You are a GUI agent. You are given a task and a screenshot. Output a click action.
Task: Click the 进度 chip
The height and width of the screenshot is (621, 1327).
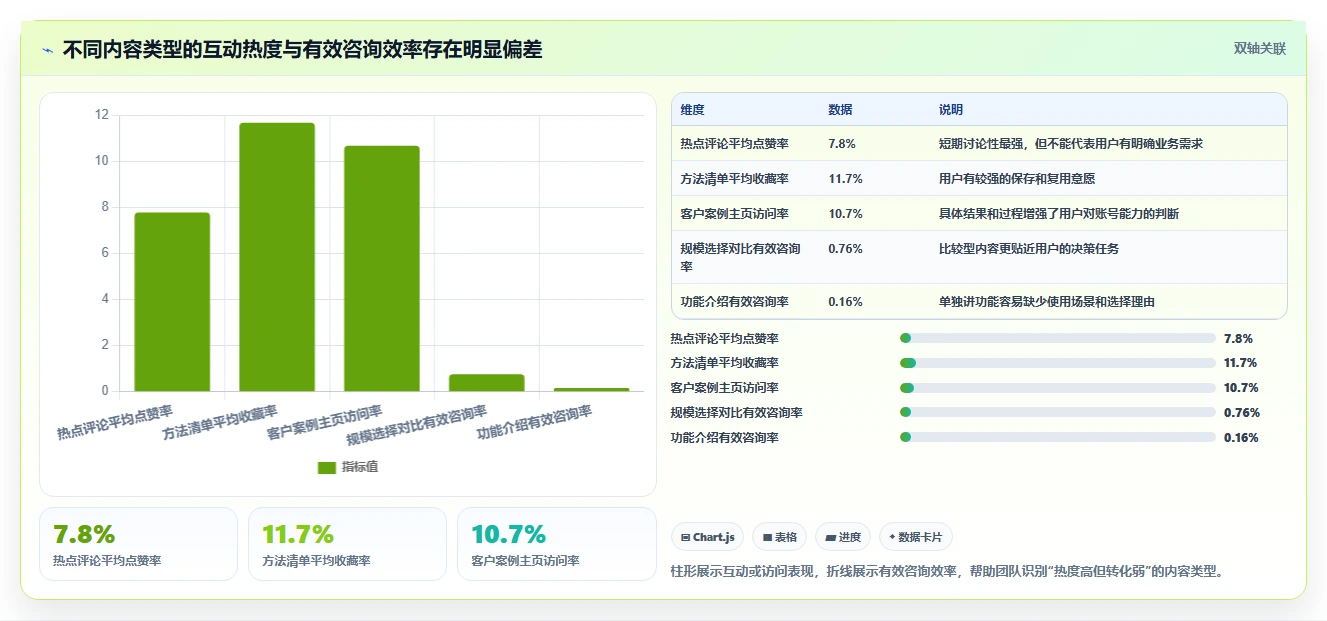[x=843, y=537]
